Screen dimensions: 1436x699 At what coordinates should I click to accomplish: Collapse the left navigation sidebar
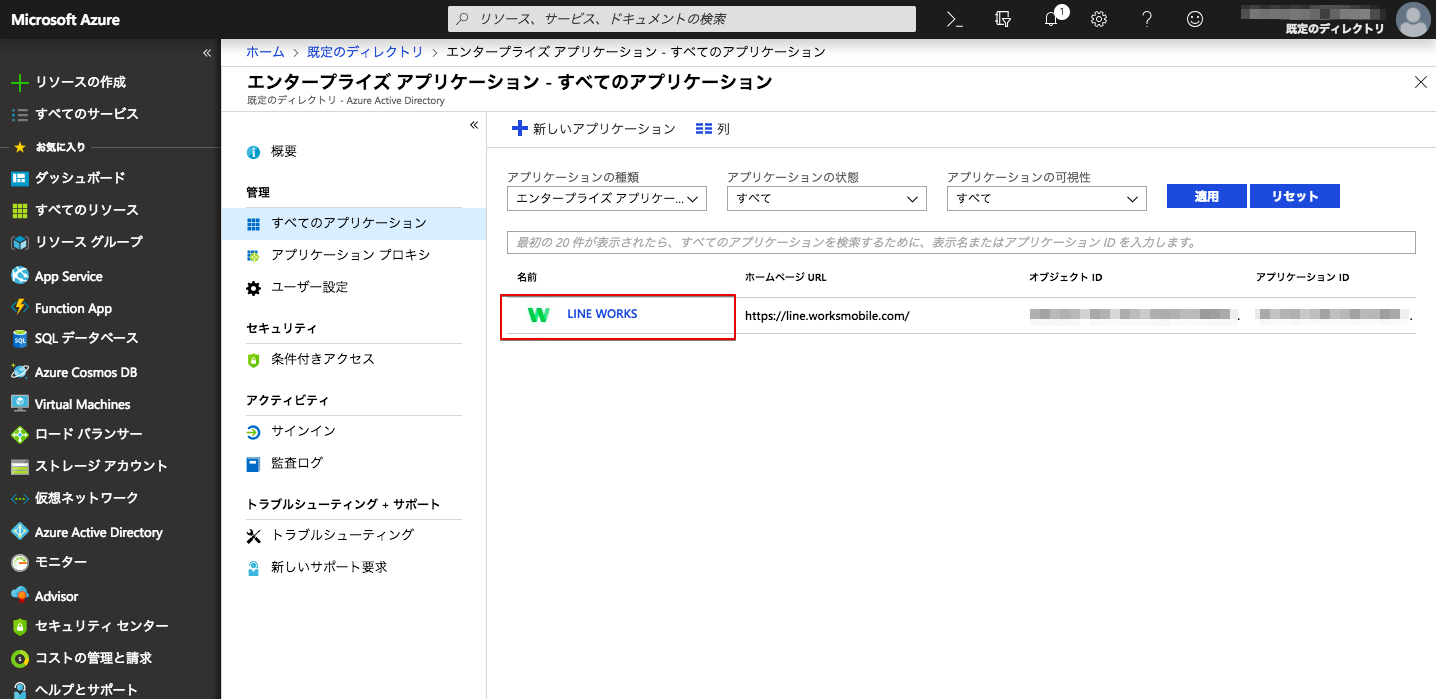point(207,52)
